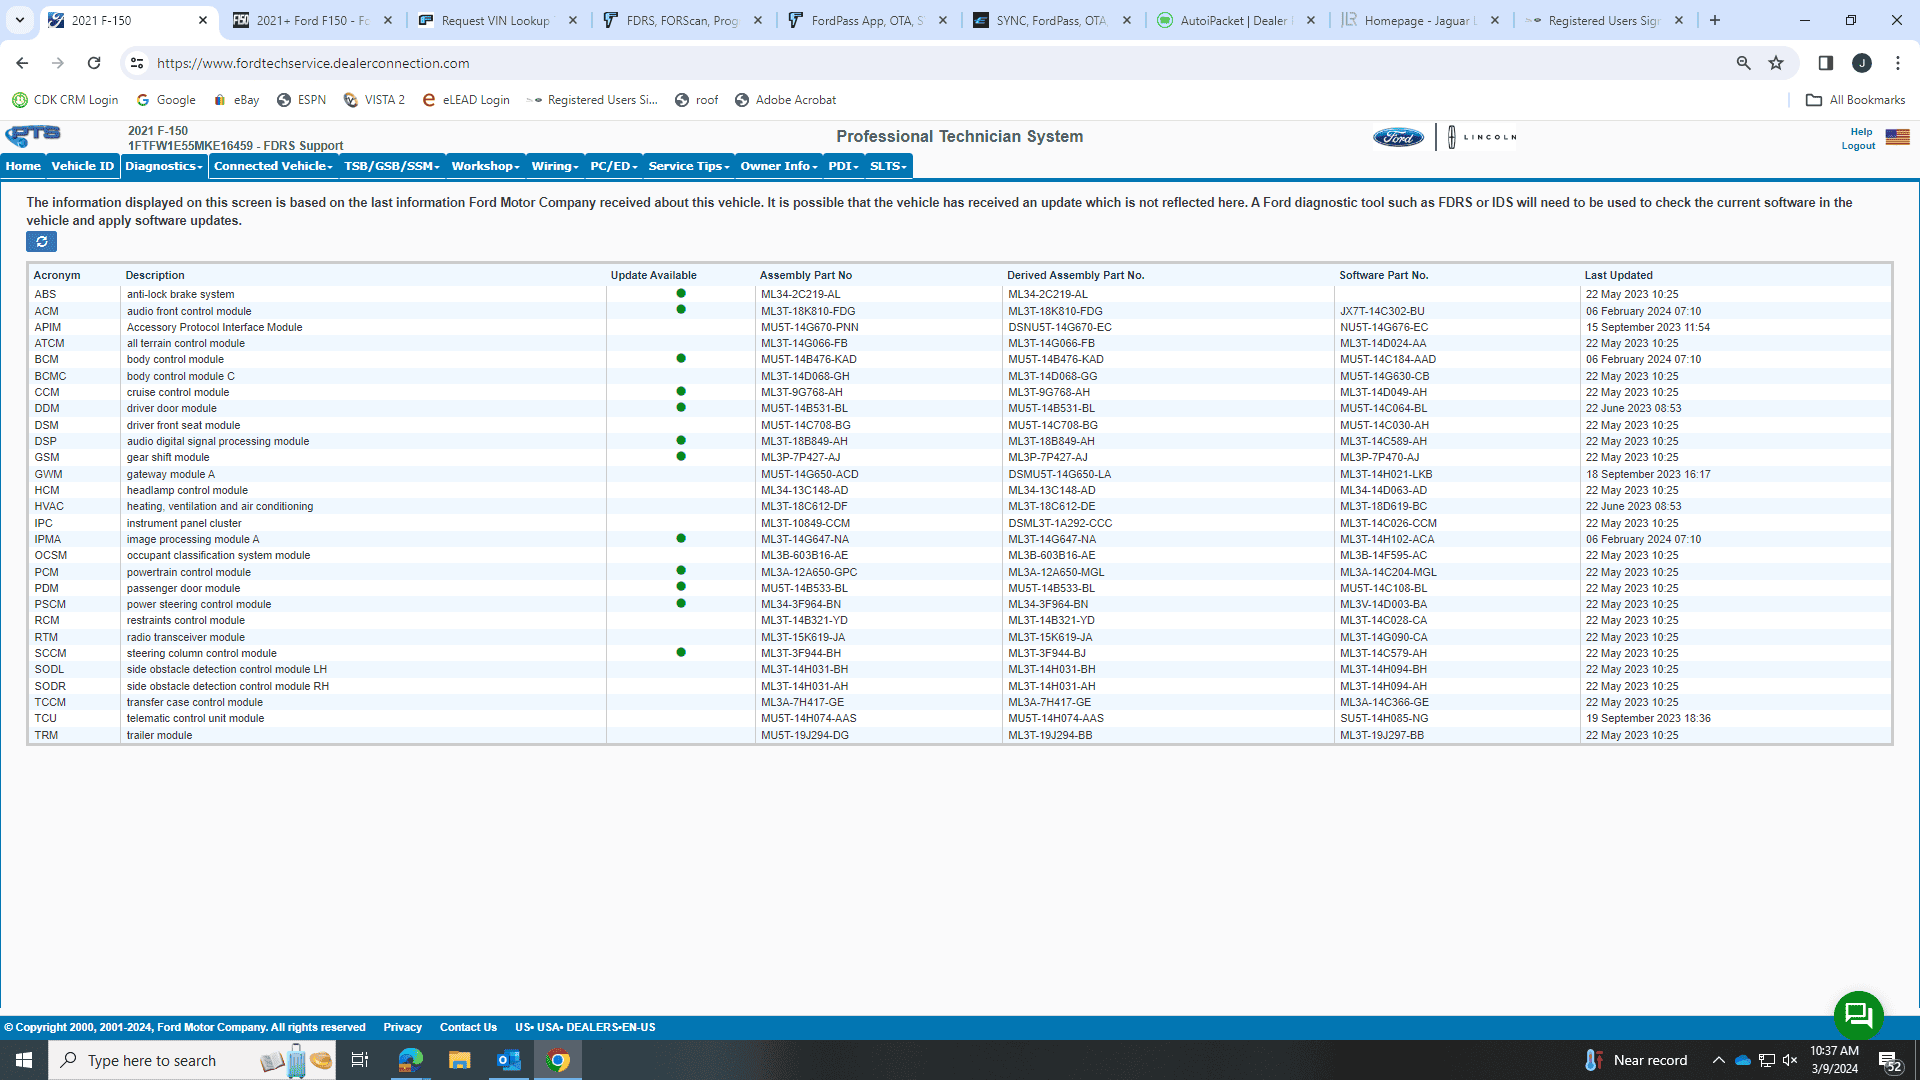1920x1080 pixels.
Task: Reload the page with the browser reload button
Action: tap(94, 63)
